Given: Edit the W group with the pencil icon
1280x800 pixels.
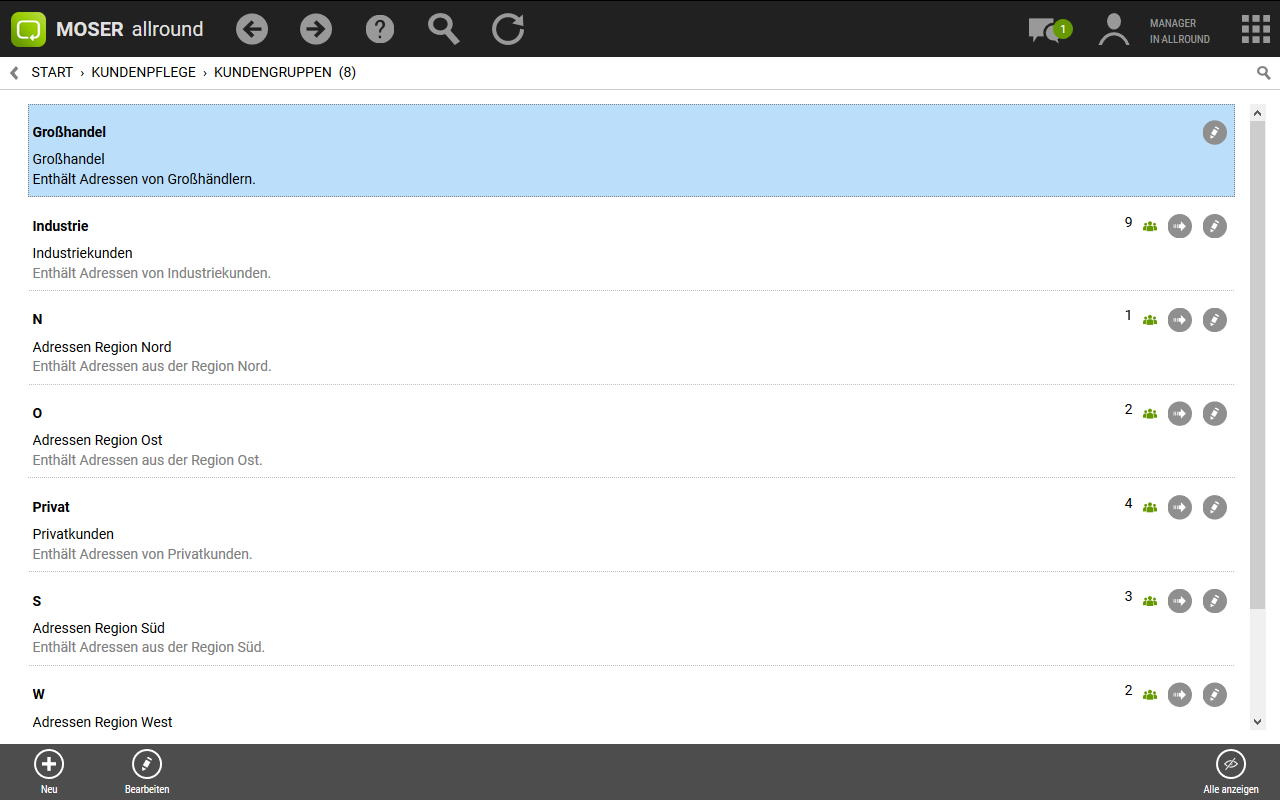Looking at the screenshot, I should pyautogui.click(x=1214, y=694).
